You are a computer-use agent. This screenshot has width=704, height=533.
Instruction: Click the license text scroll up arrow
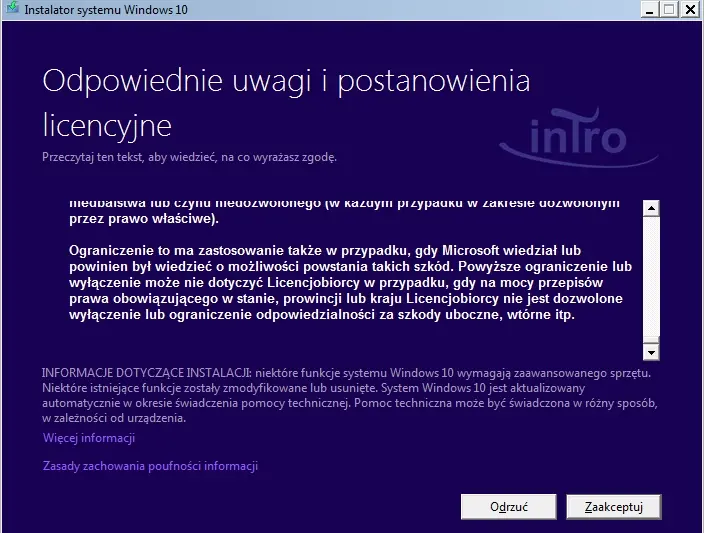coord(651,208)
